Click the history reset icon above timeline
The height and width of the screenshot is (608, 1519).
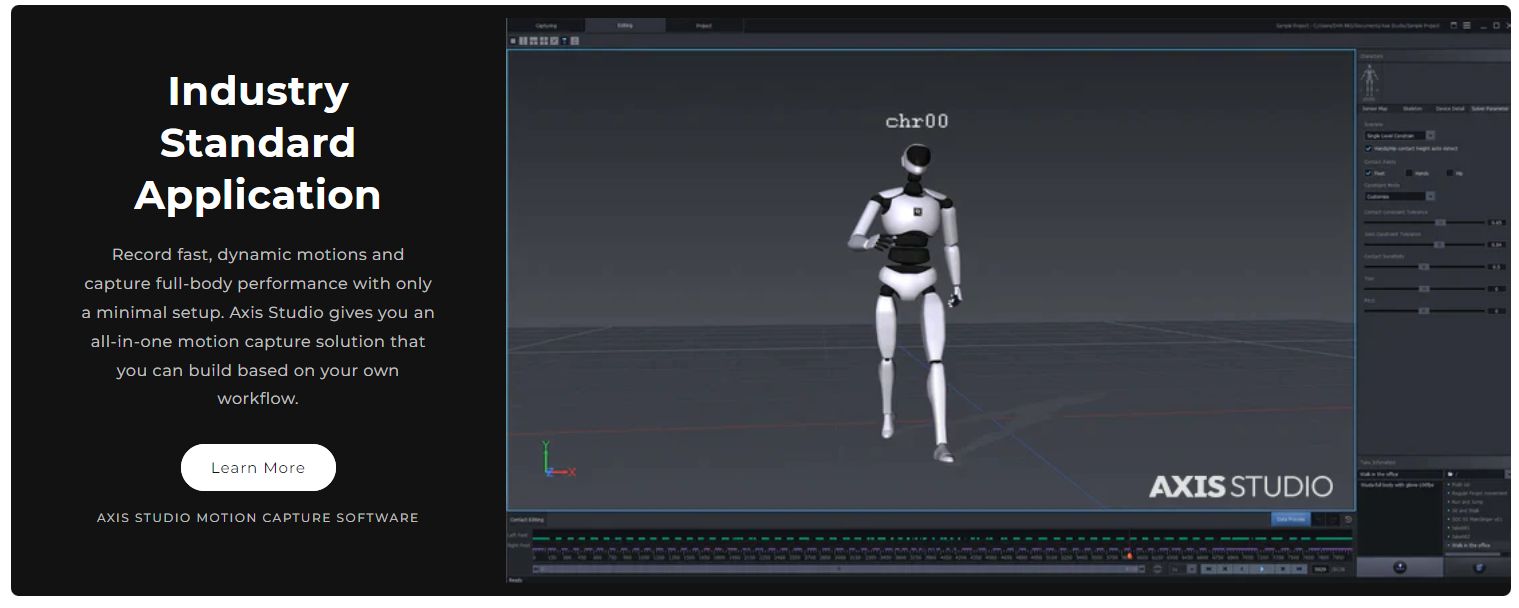tap(1348, 519)
